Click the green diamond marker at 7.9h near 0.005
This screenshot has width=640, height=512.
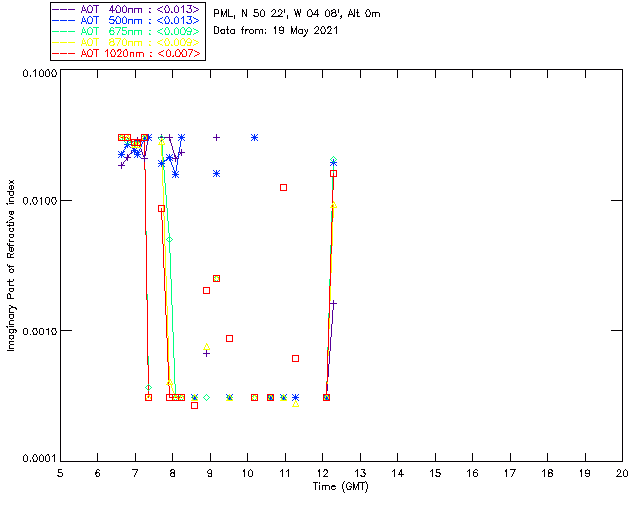tap(169, 240)
